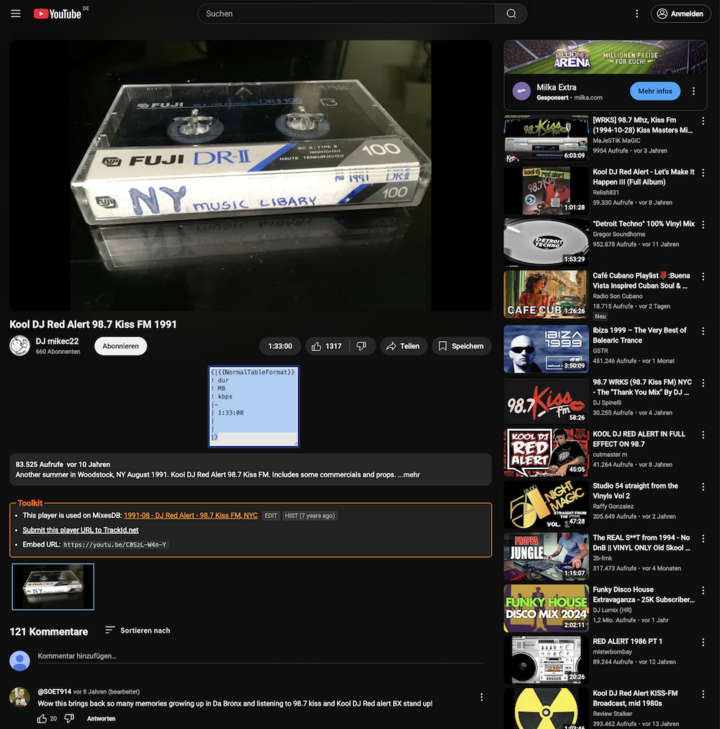Click the NormalTableFormat wiki text area

253,407
